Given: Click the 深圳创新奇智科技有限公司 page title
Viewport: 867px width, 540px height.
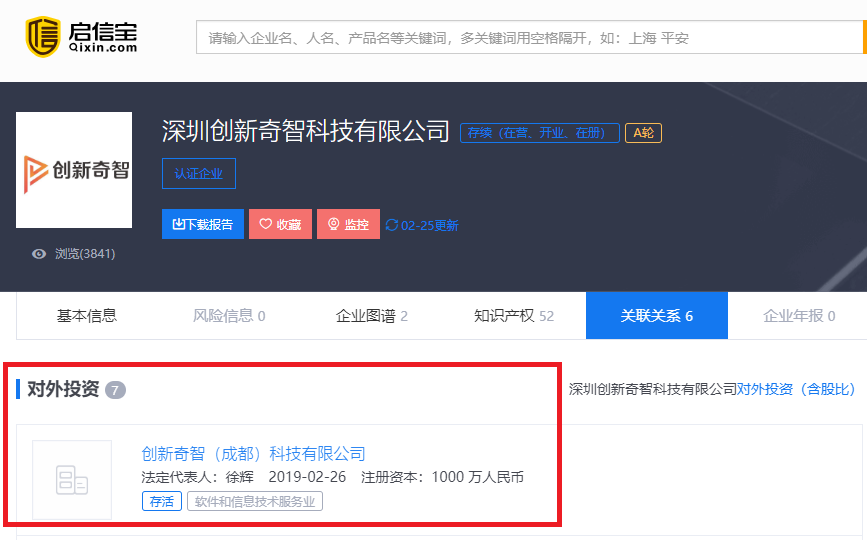Looking at the screenshot, I should (305, 132).
